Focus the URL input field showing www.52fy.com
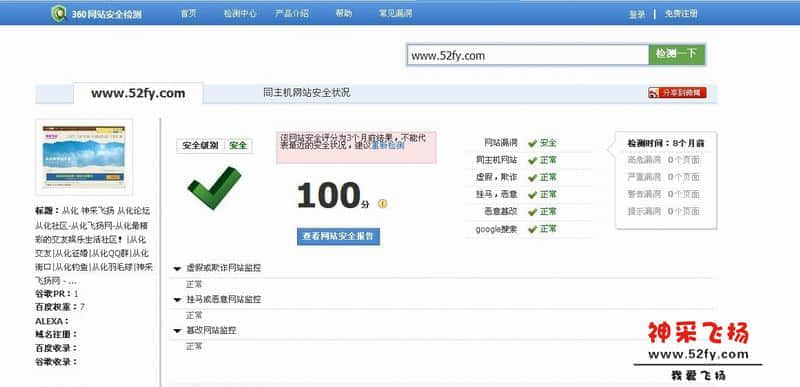Image resolution: width=800 pixels, height=387 pixels. pyautogui.click(x=528, y=55)
